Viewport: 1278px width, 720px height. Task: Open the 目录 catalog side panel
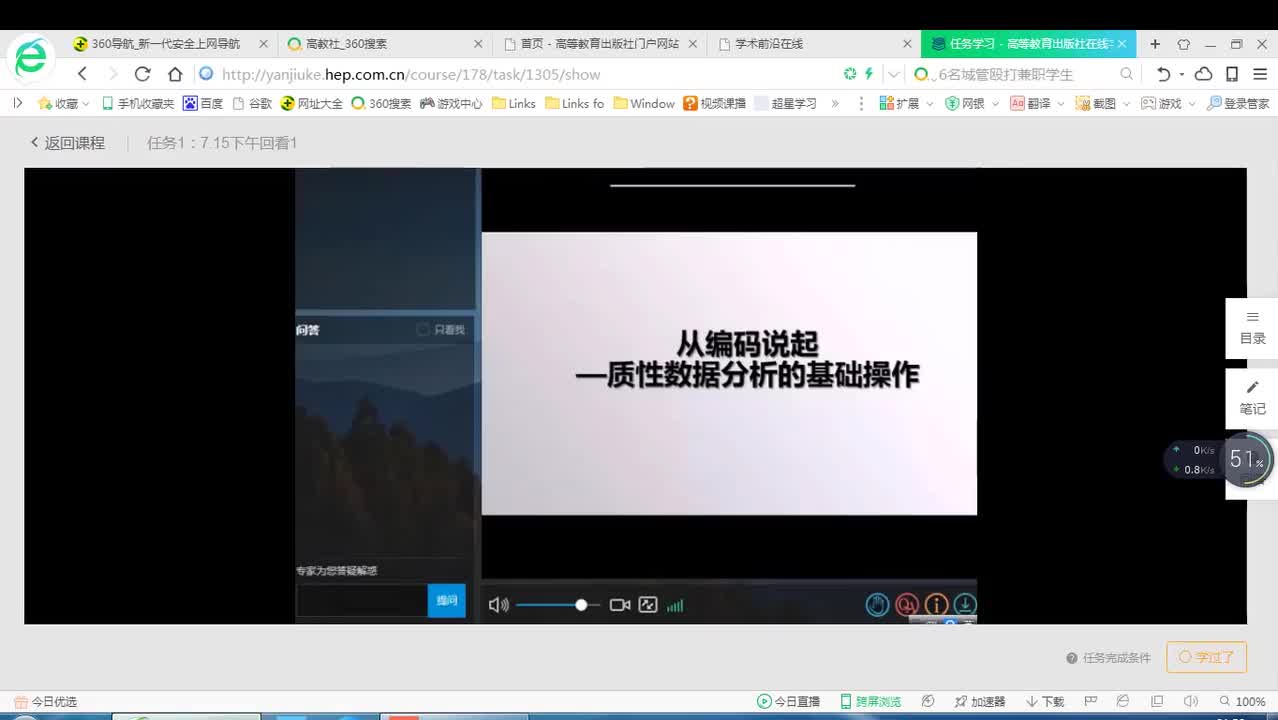[x=1252, y=328]
